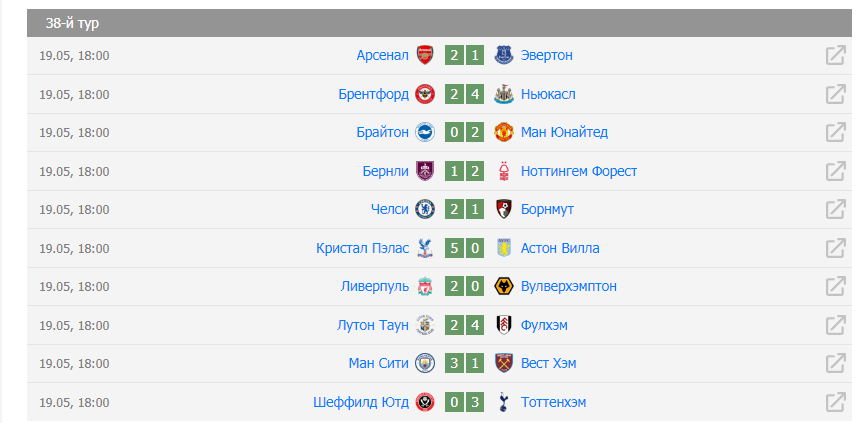Image resolution: width=864 pixels, height=423 pixels.
Task: Open the Ноттингем Форест team link
Action: point(579,171)
